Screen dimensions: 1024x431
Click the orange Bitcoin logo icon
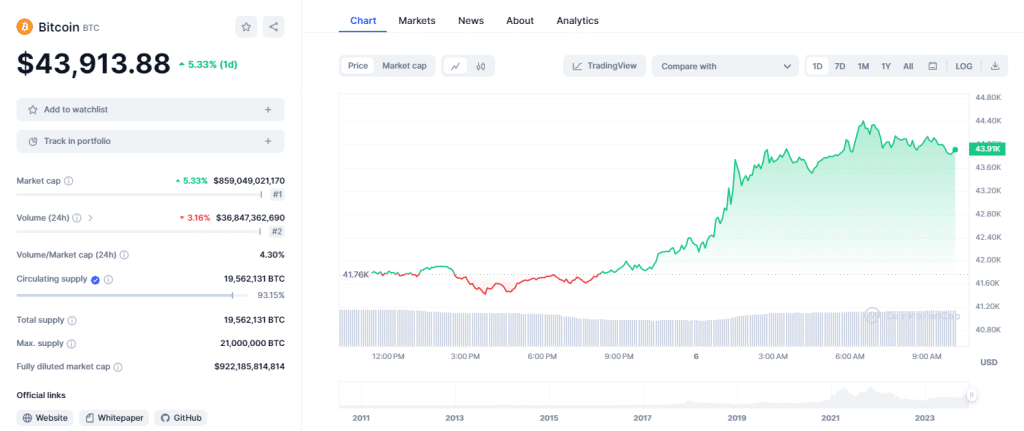coord(25,27)
